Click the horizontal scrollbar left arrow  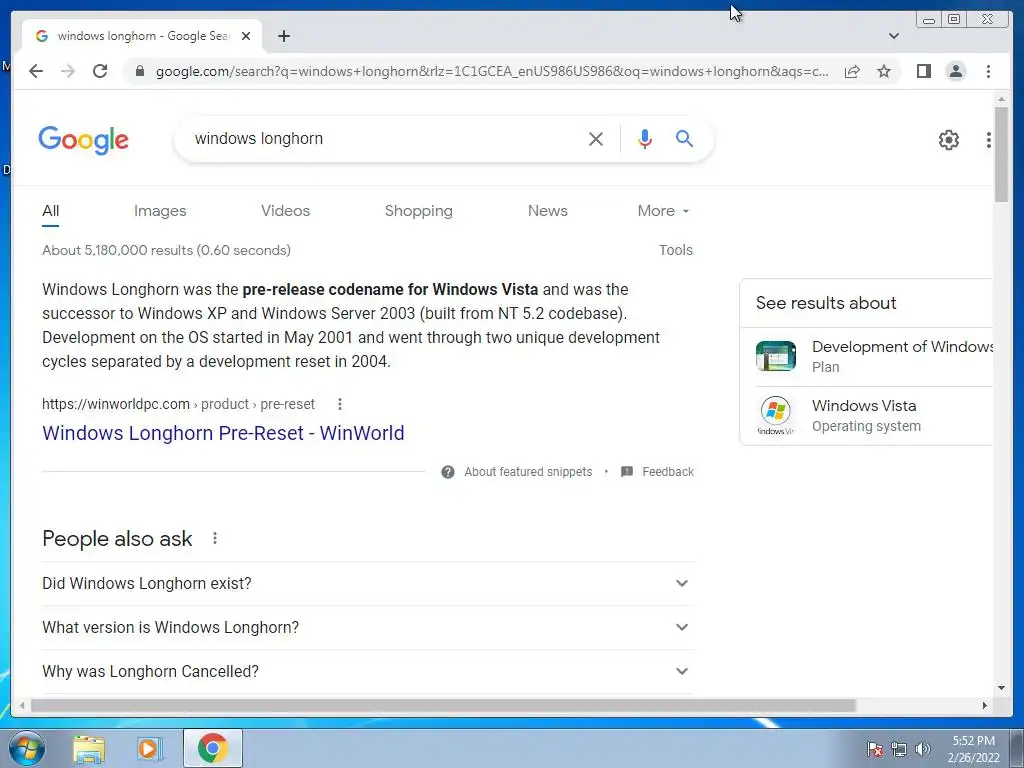point(22,705)
